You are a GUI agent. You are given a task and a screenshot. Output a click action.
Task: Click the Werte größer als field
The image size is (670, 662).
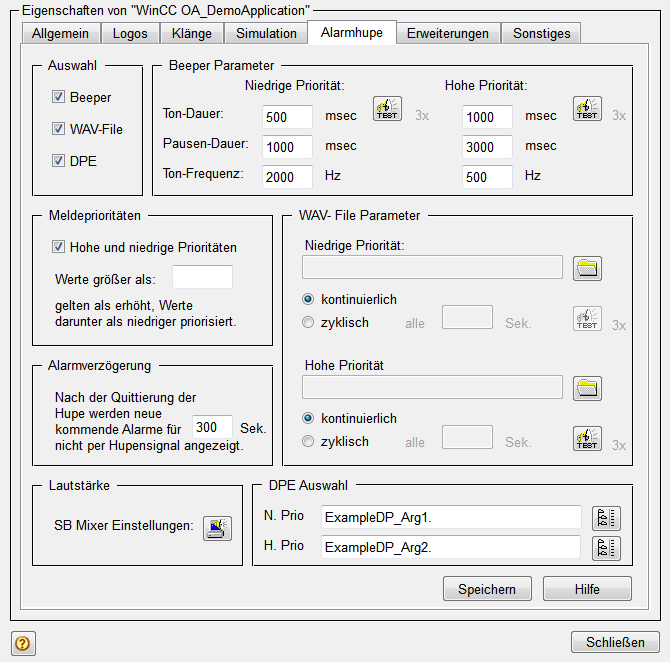click(202, 277)
